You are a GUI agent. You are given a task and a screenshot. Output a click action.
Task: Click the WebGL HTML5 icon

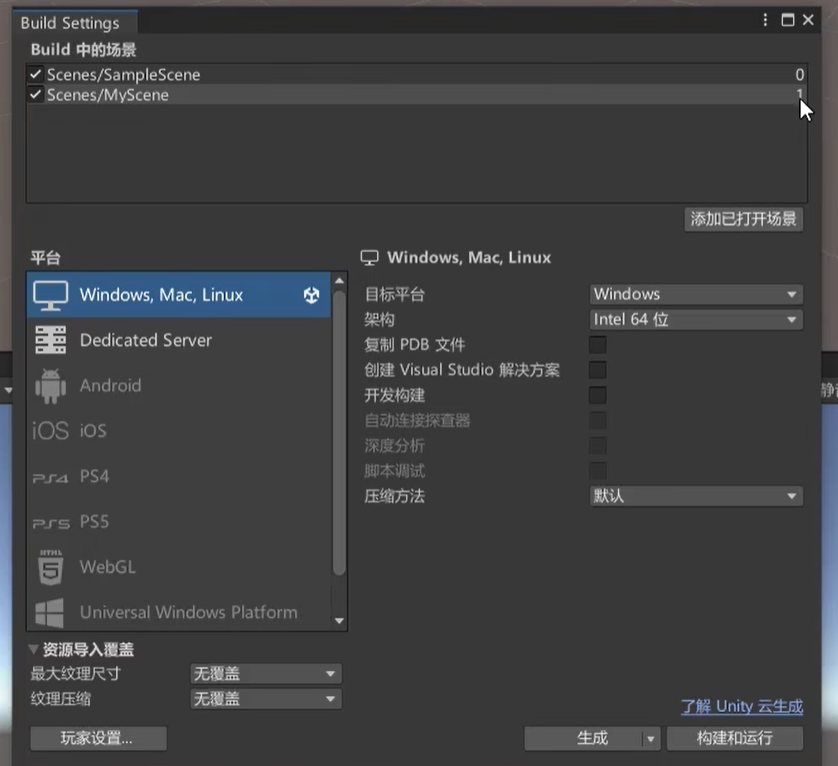pos(51,567)
